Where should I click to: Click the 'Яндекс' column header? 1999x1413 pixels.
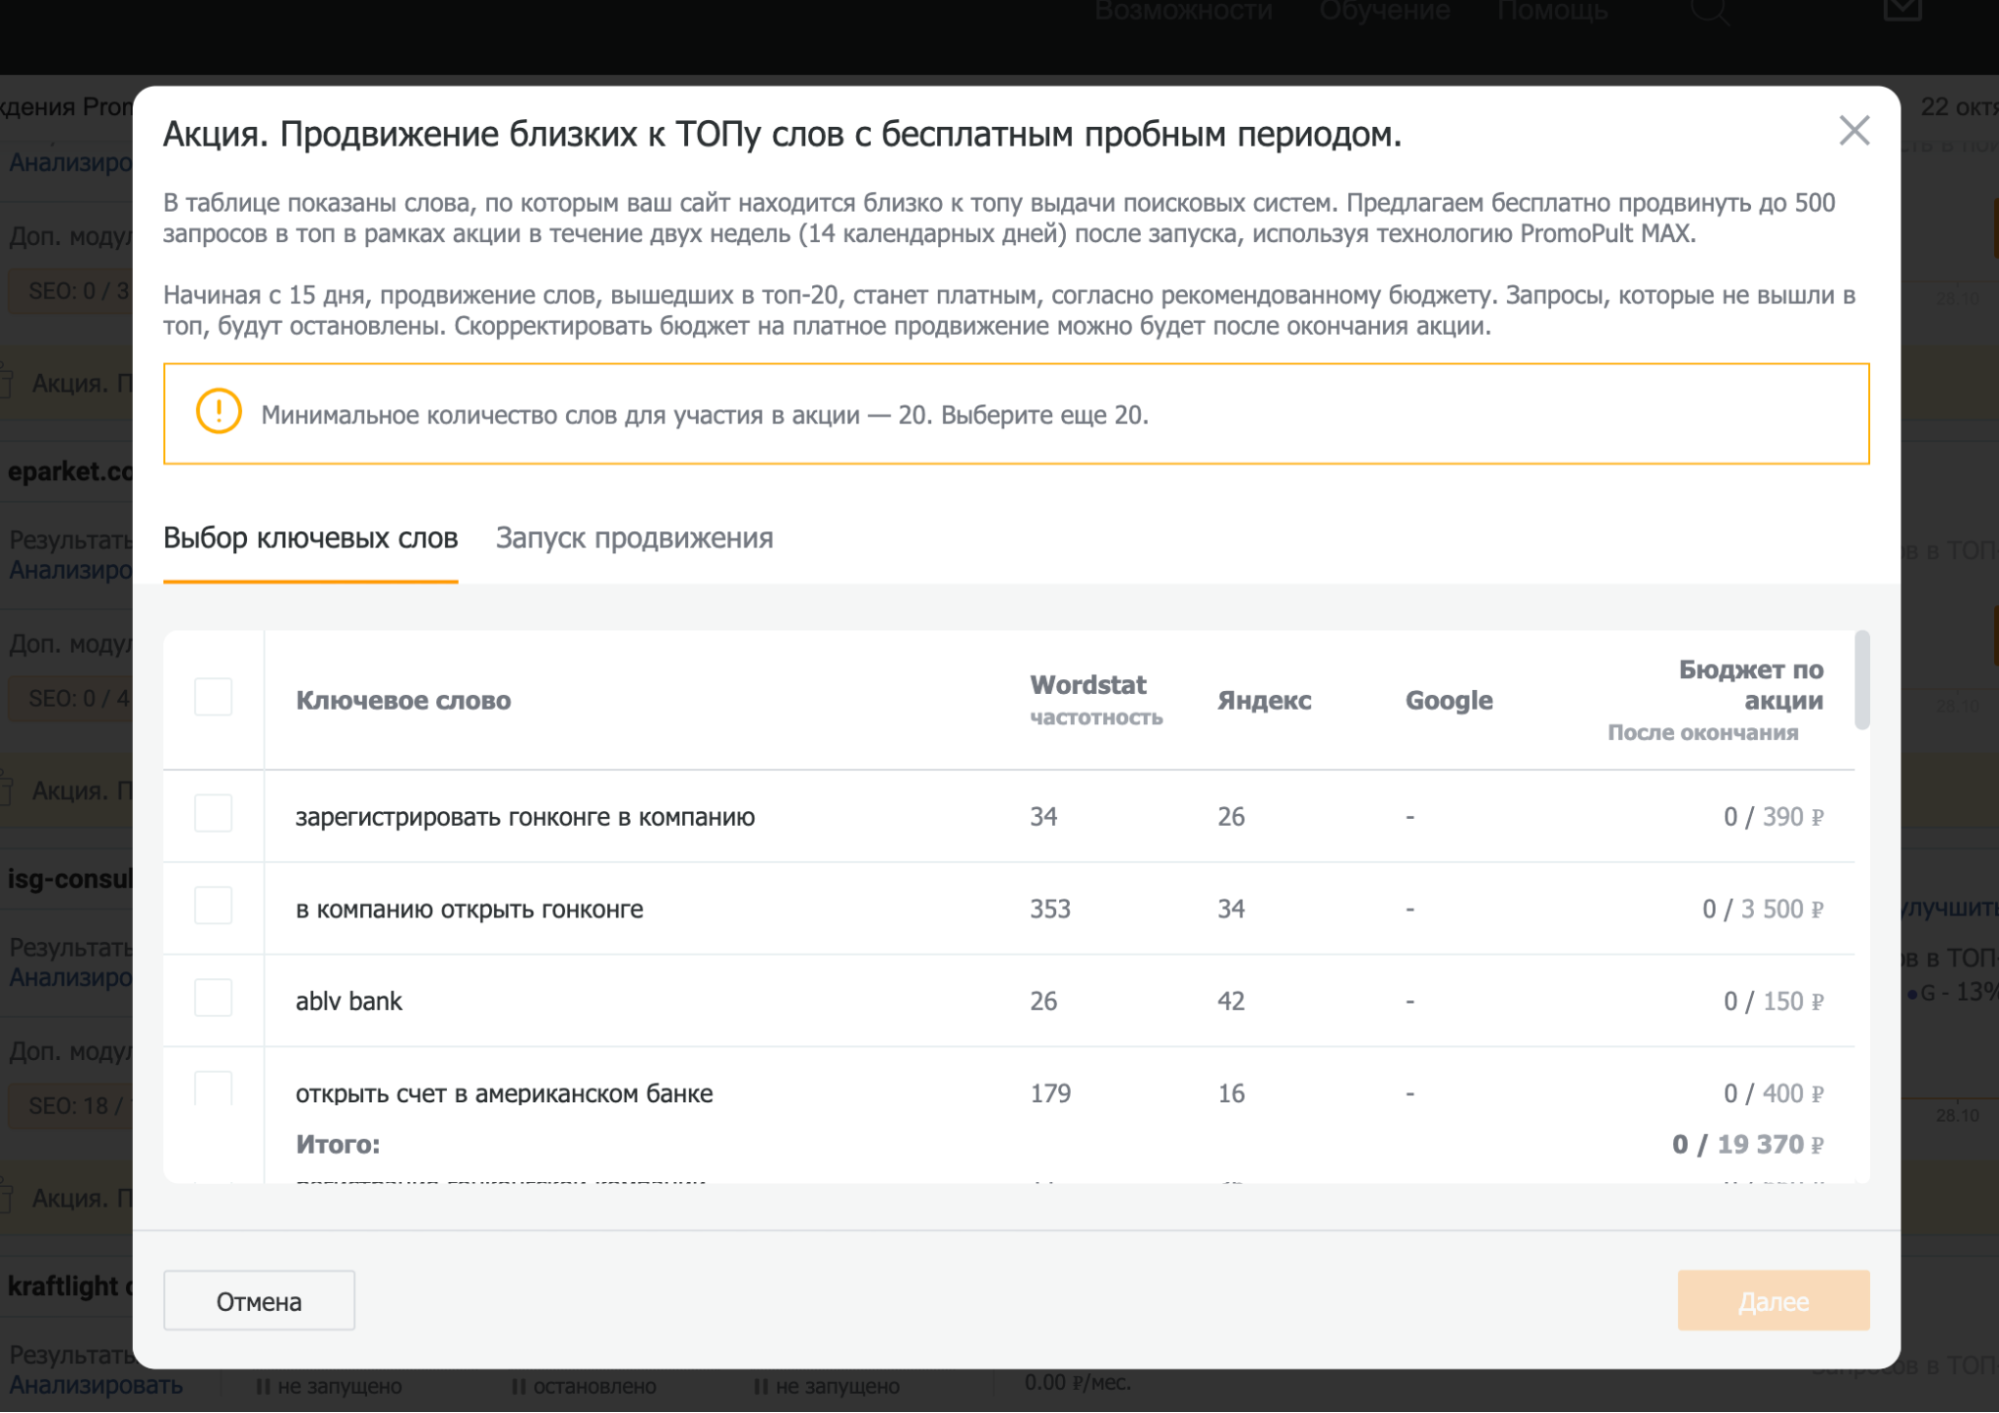[x=1264, y=700]
